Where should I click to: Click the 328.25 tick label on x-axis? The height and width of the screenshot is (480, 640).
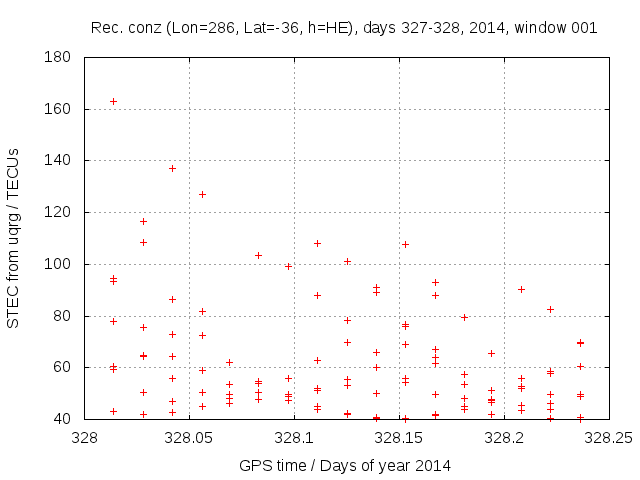click(609, 438)
